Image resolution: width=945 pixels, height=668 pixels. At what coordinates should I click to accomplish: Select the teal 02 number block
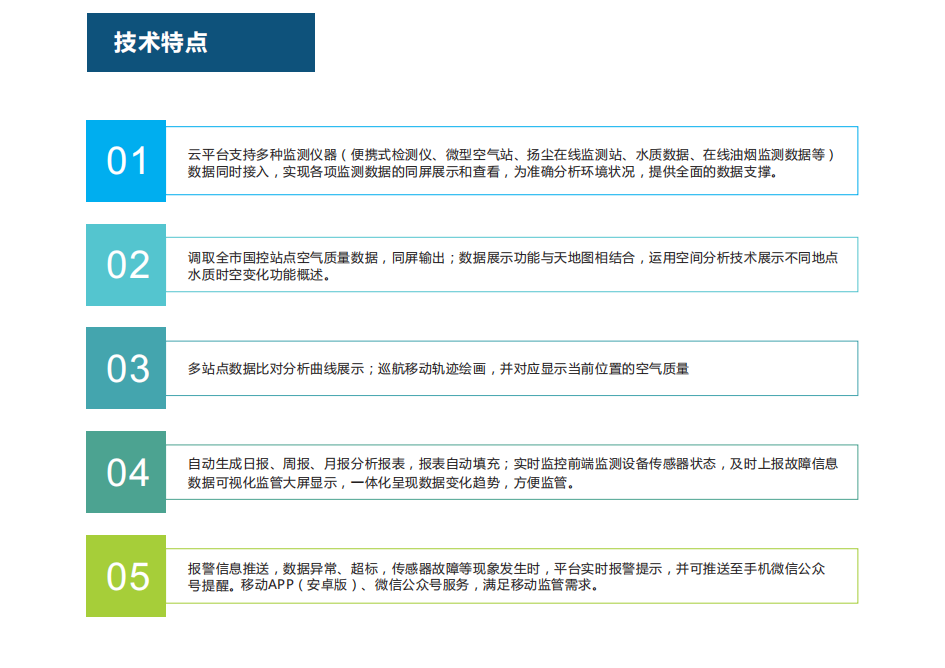tap(126, 265)
